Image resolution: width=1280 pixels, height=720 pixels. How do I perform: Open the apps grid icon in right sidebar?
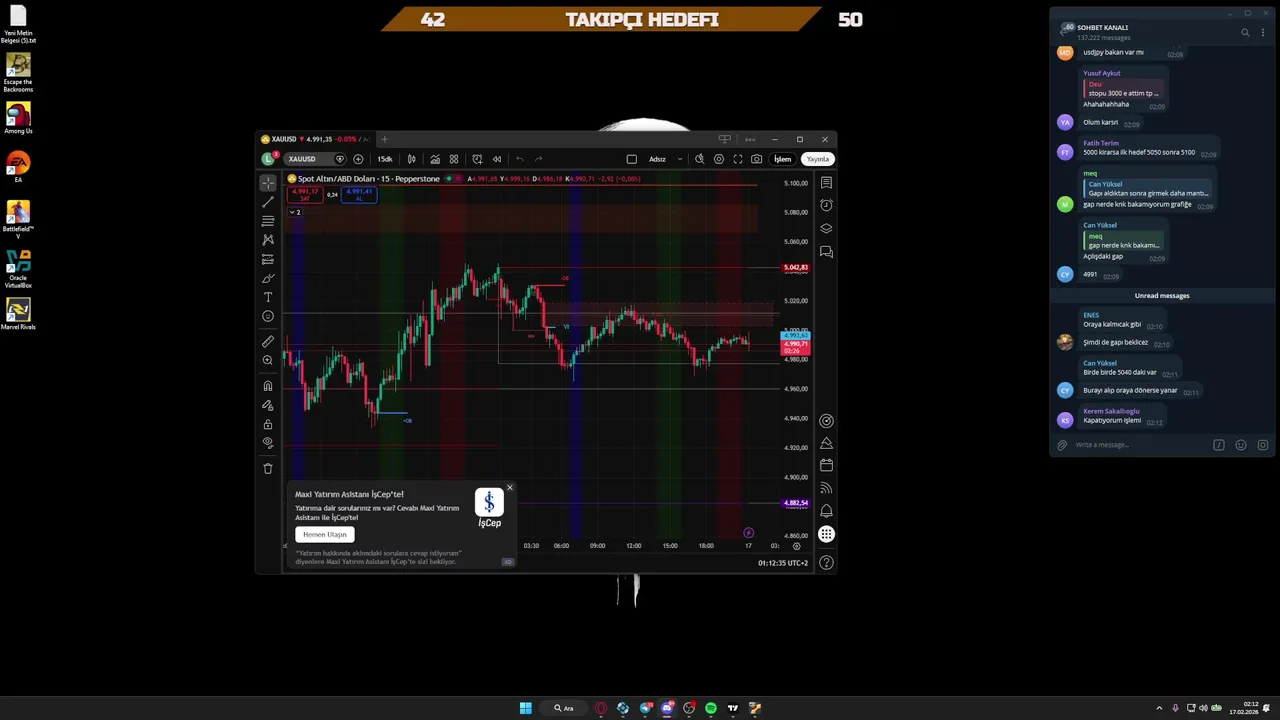[826, 534]
